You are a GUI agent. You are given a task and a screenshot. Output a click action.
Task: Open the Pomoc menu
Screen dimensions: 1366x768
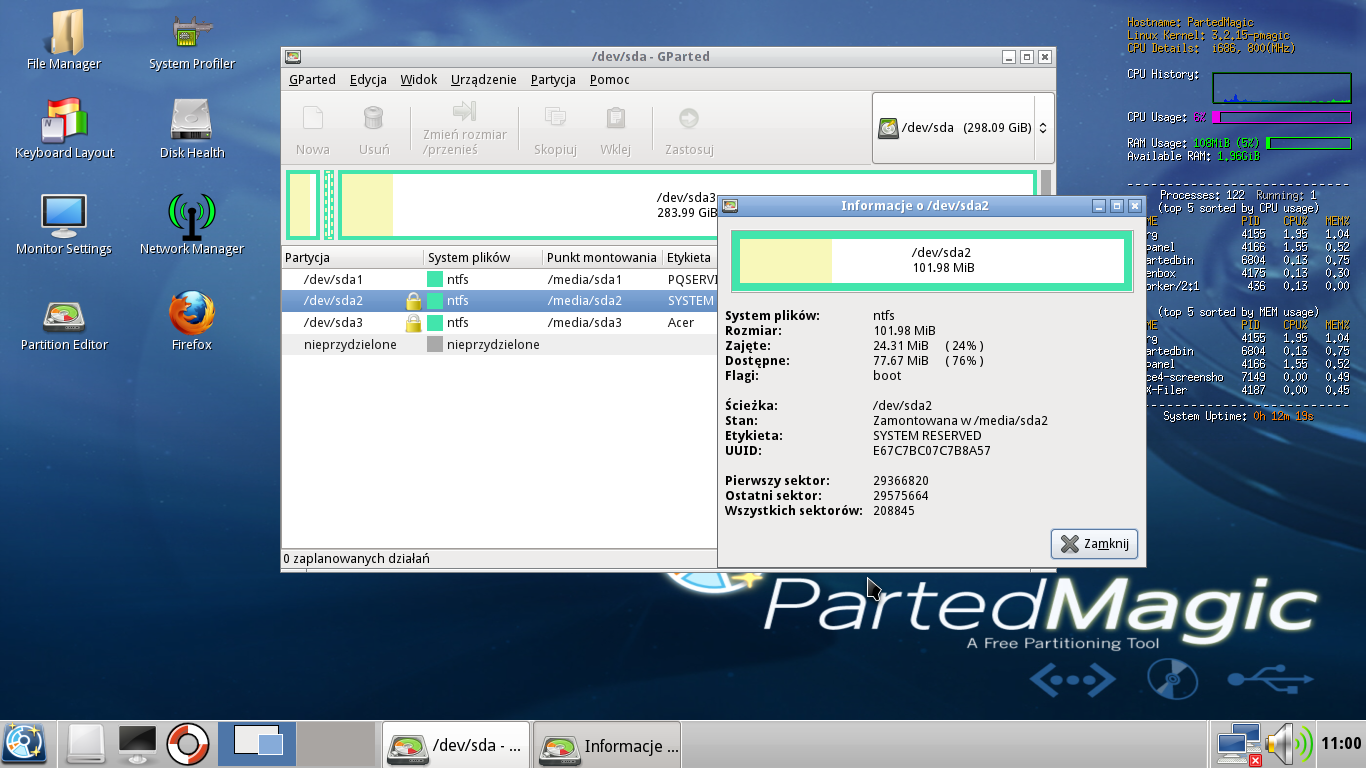[609, 80]
